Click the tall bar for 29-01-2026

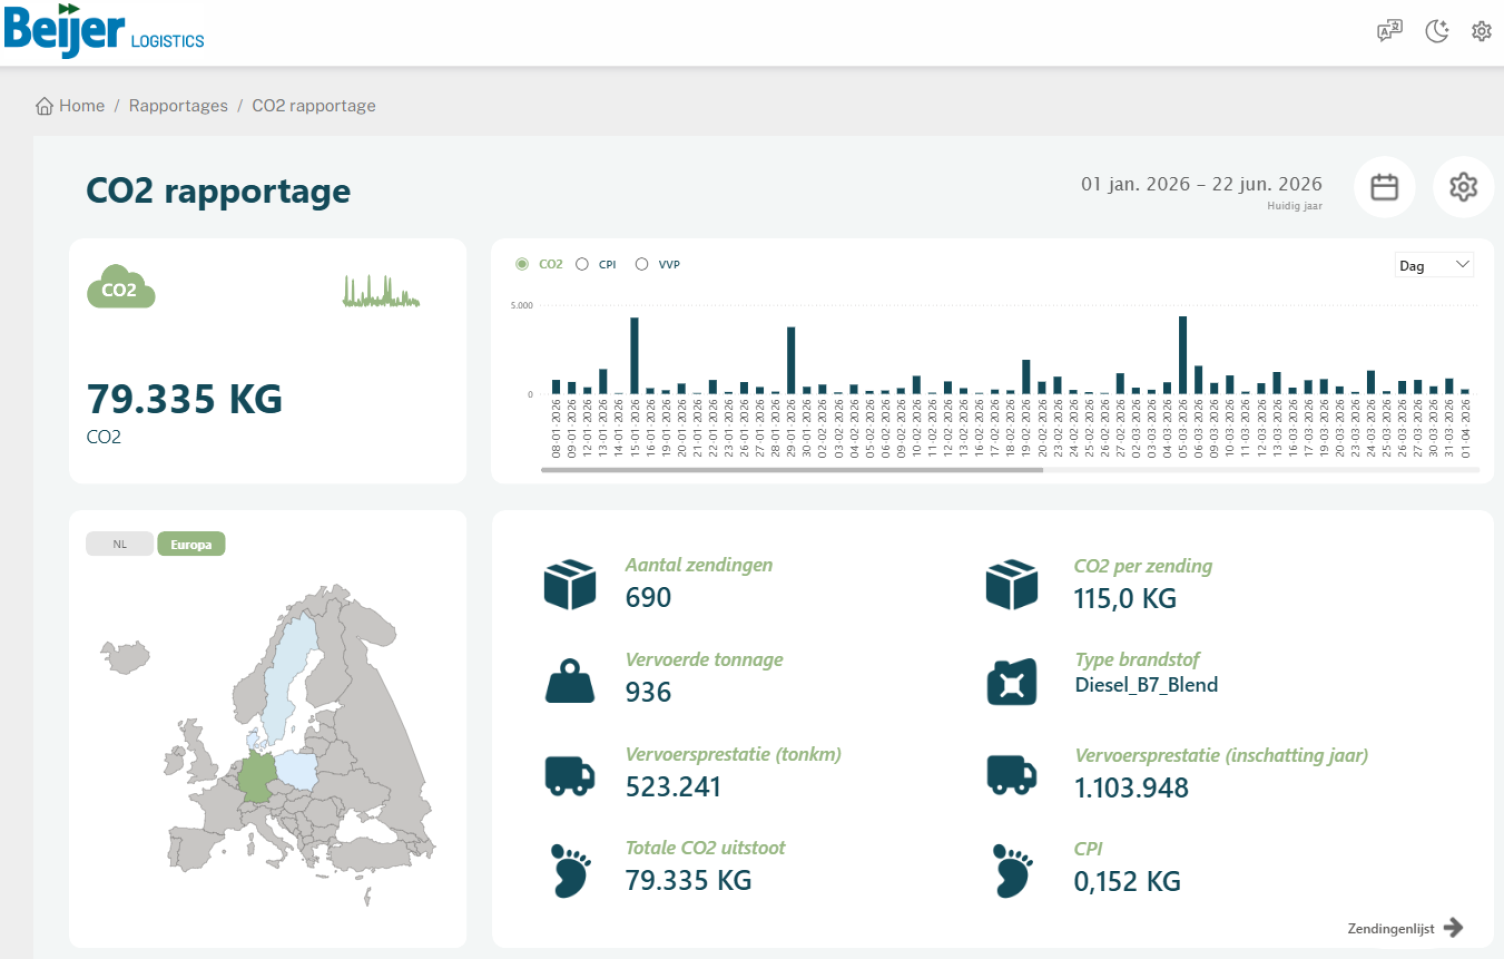791,360
